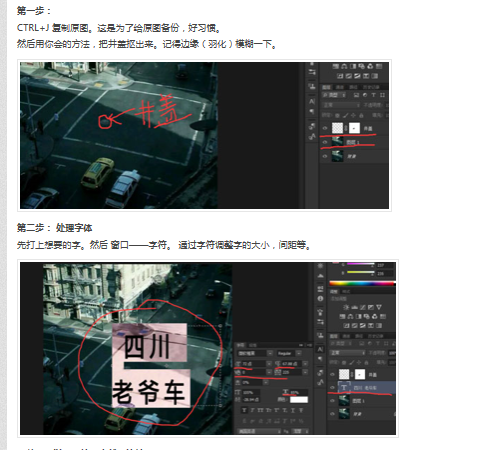Select the 背景 layer row in step-two screenshot
Image resolution: width=484 pixels, height=450 pixels.
[362, 414]
